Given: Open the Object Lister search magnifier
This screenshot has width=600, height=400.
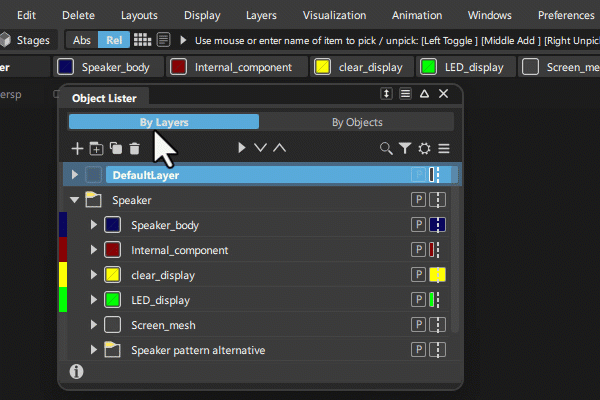Looking at the screenshot, I should (x=386, y=148).
